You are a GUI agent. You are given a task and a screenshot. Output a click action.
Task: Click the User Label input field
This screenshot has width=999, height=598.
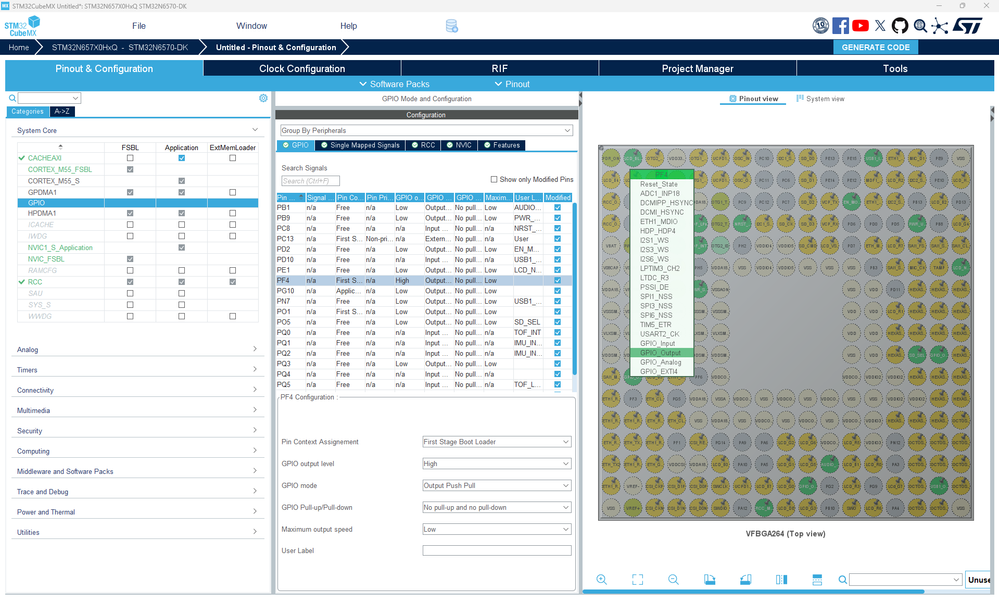coord(496,551)
